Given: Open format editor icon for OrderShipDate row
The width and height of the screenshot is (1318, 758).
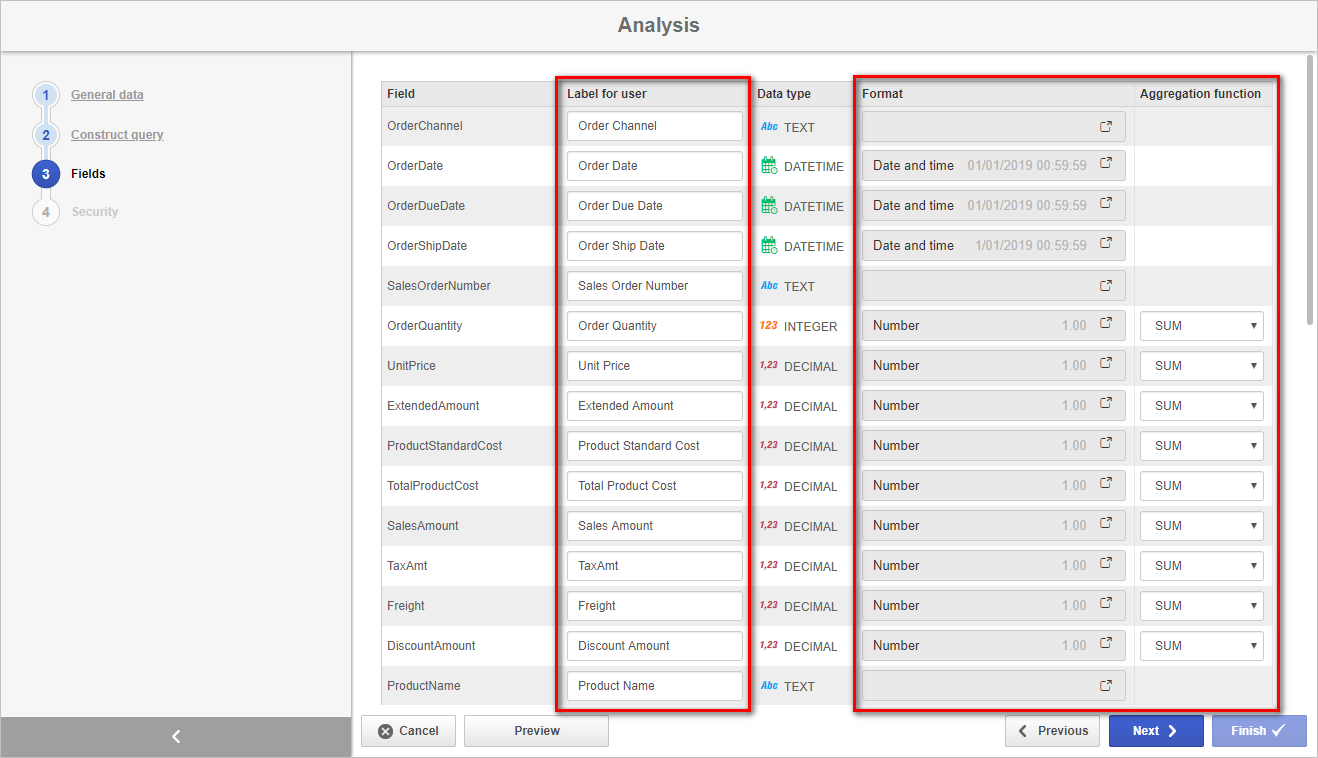Looking at the screenshot, I should click(x=1106, y=244).
